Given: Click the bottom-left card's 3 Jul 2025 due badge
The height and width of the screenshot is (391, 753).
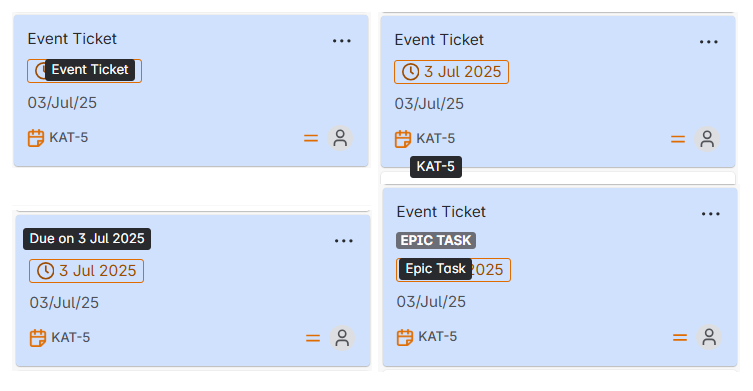Looking at the screenshot, I should [x=86, y=271].
